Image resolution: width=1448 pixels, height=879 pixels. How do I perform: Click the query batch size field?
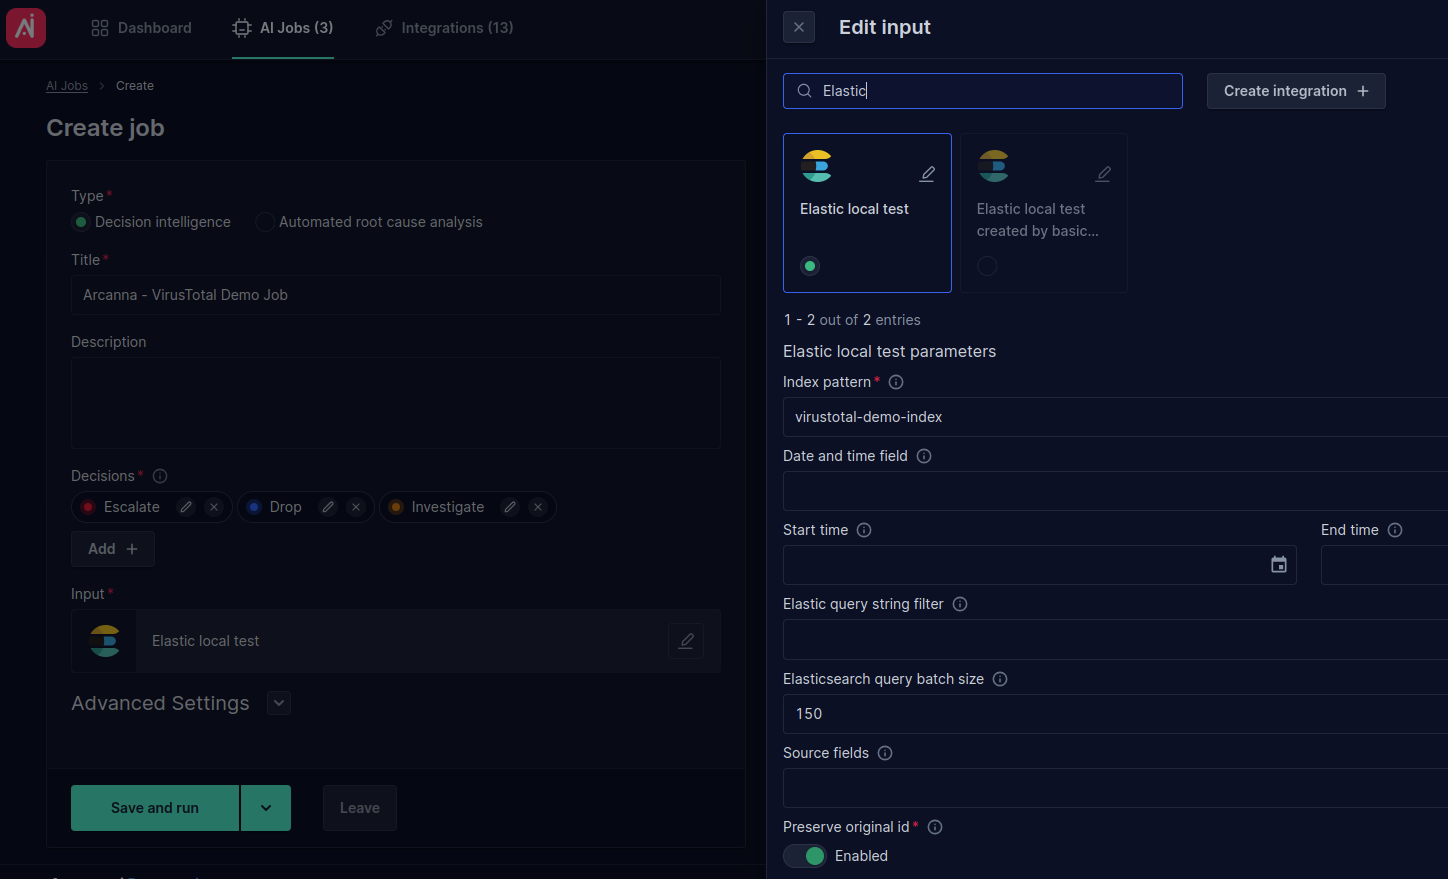click(1115, 714)
